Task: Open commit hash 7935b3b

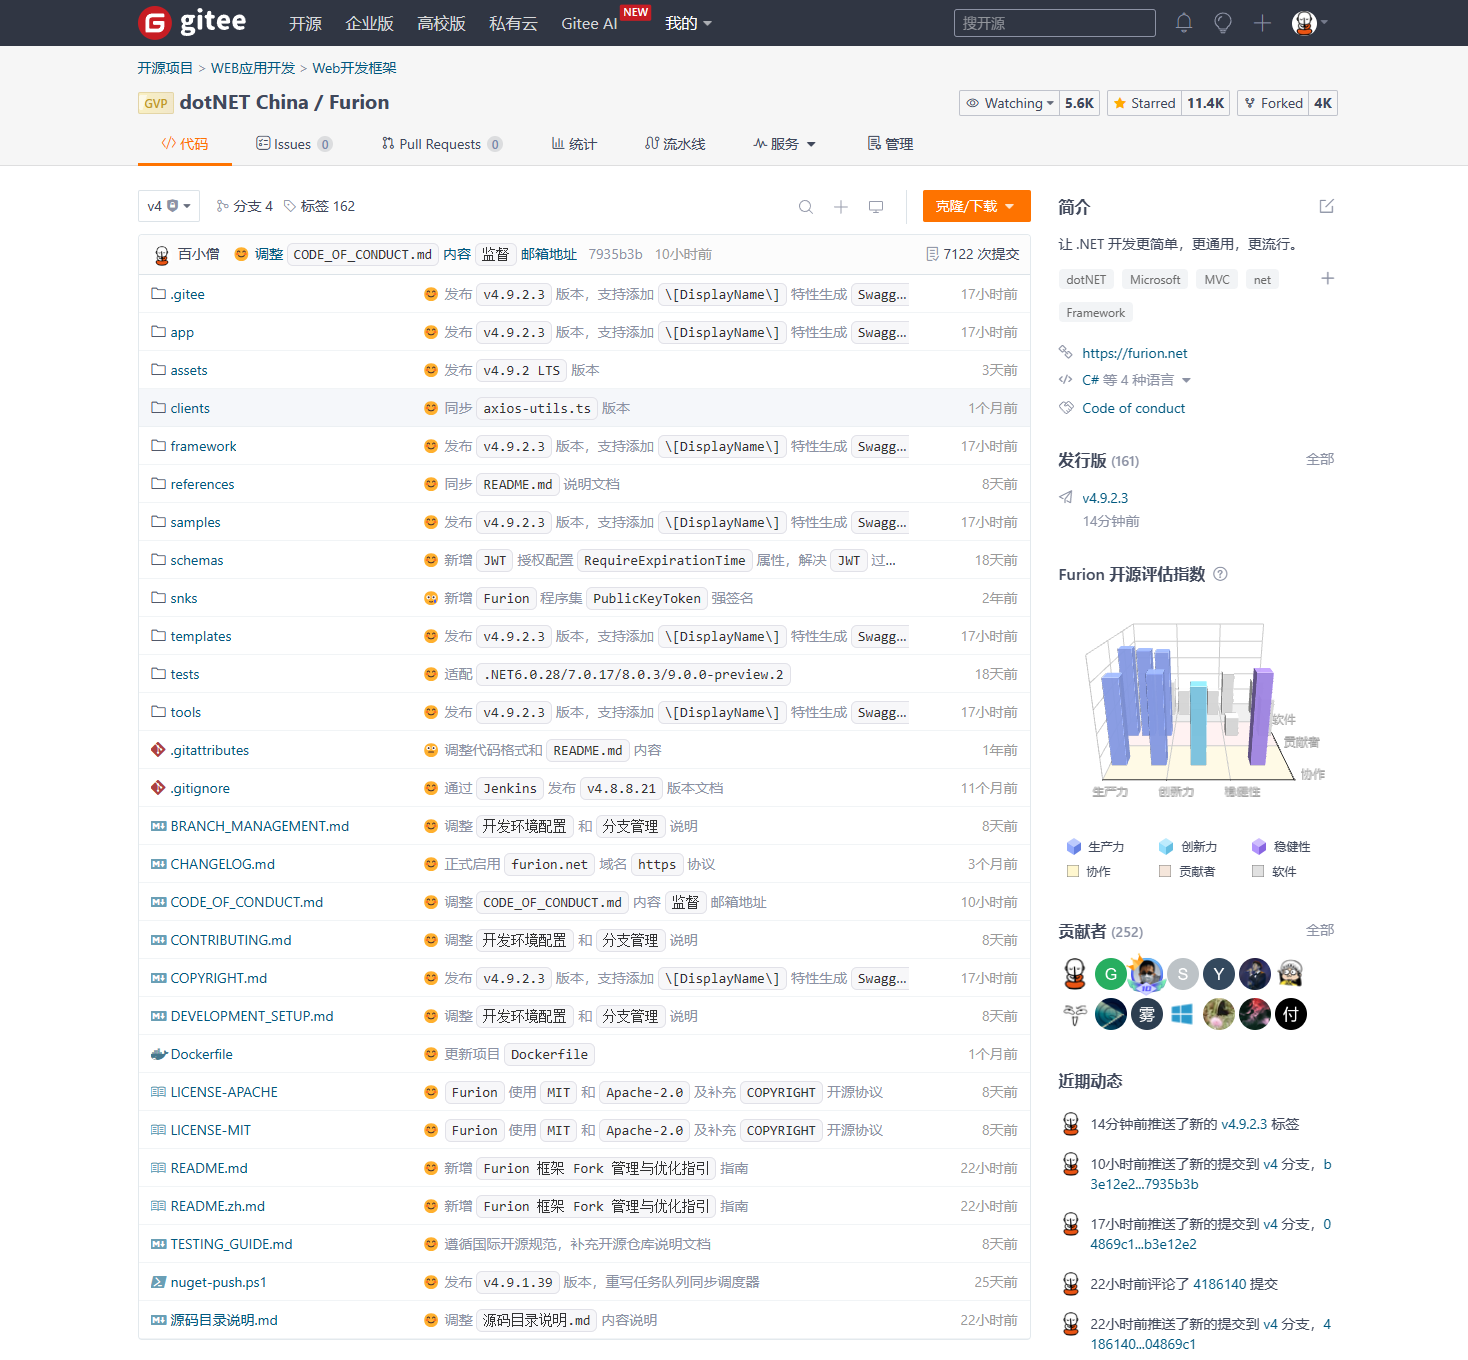Action: click(x=615, y=254)
